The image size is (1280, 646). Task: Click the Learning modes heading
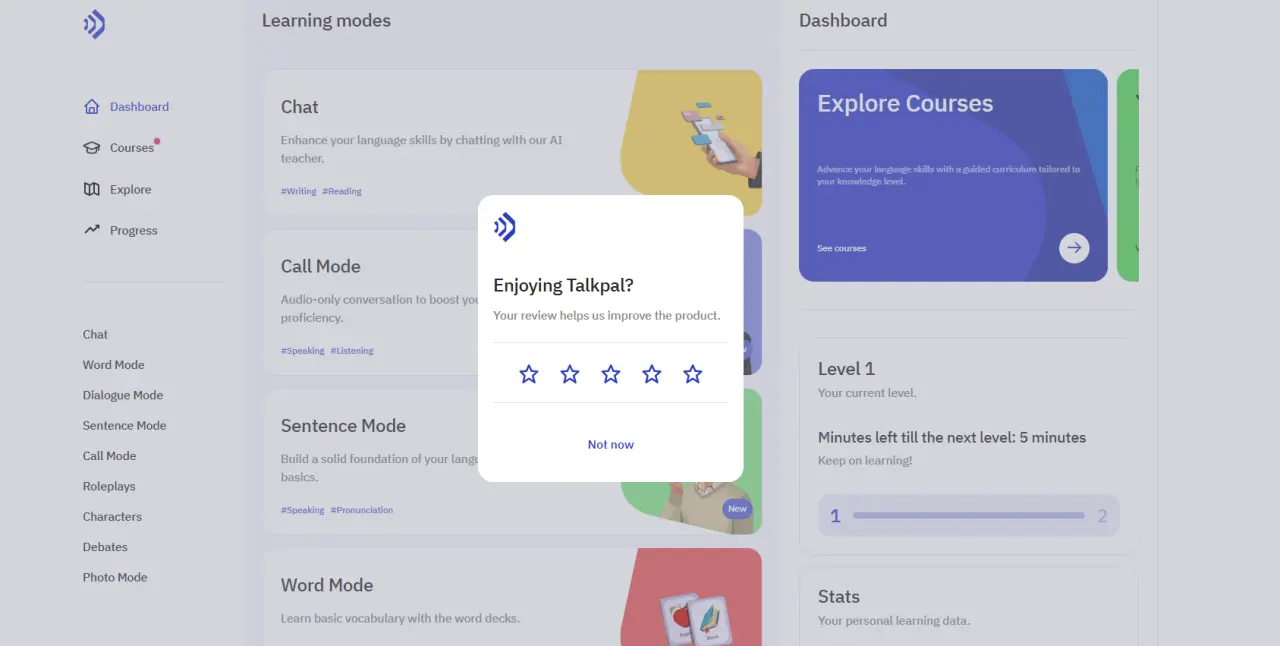(x=326, y=21)
